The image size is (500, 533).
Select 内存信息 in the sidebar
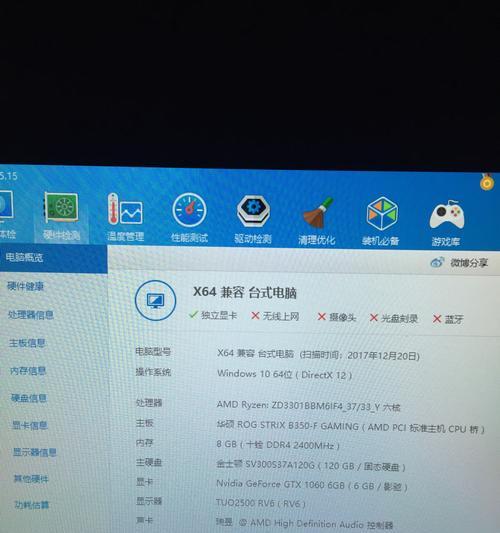pyautogui.click(x=28, y=371)
